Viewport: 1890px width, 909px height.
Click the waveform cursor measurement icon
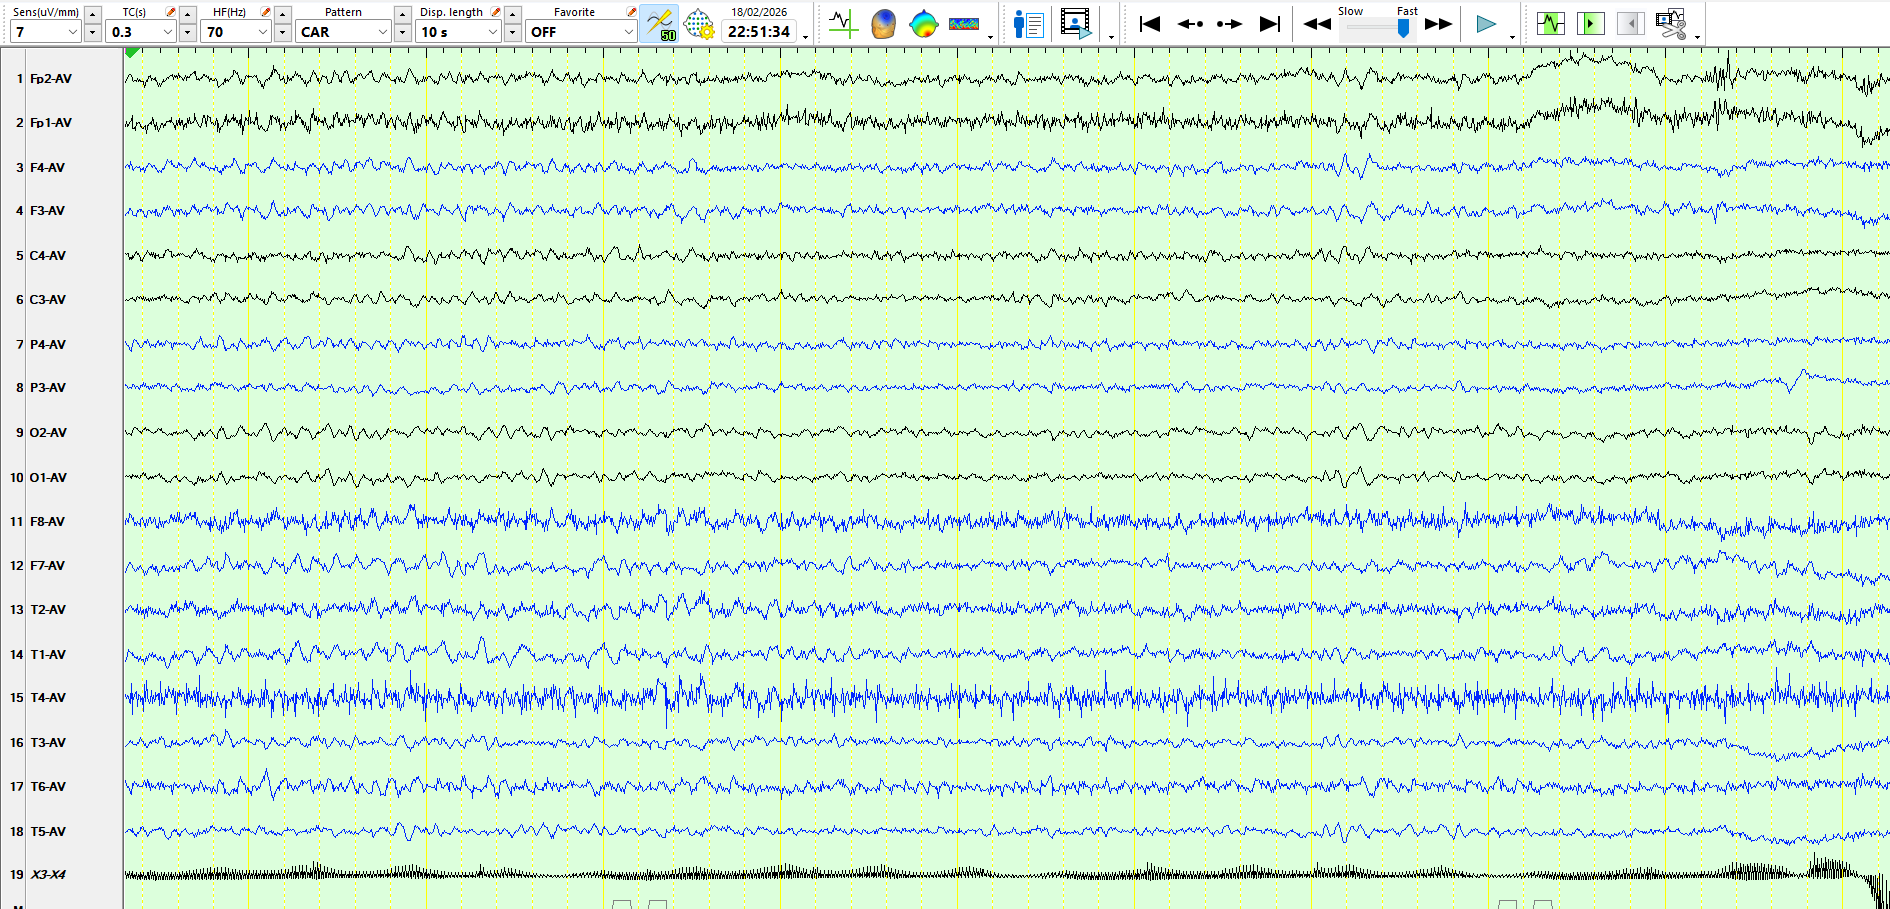point(843,24)
